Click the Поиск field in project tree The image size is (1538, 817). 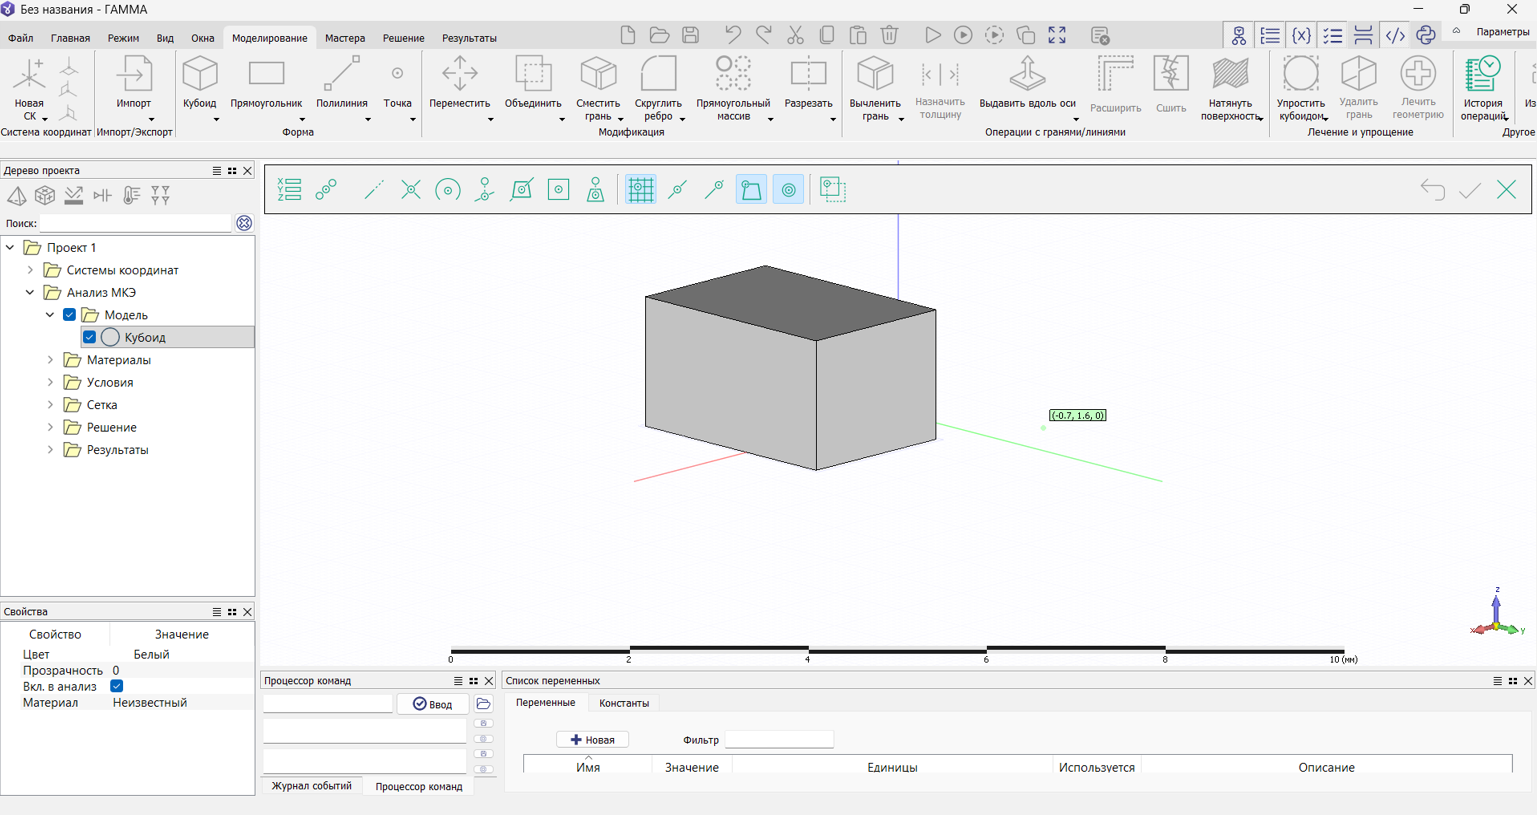(135, 224)
